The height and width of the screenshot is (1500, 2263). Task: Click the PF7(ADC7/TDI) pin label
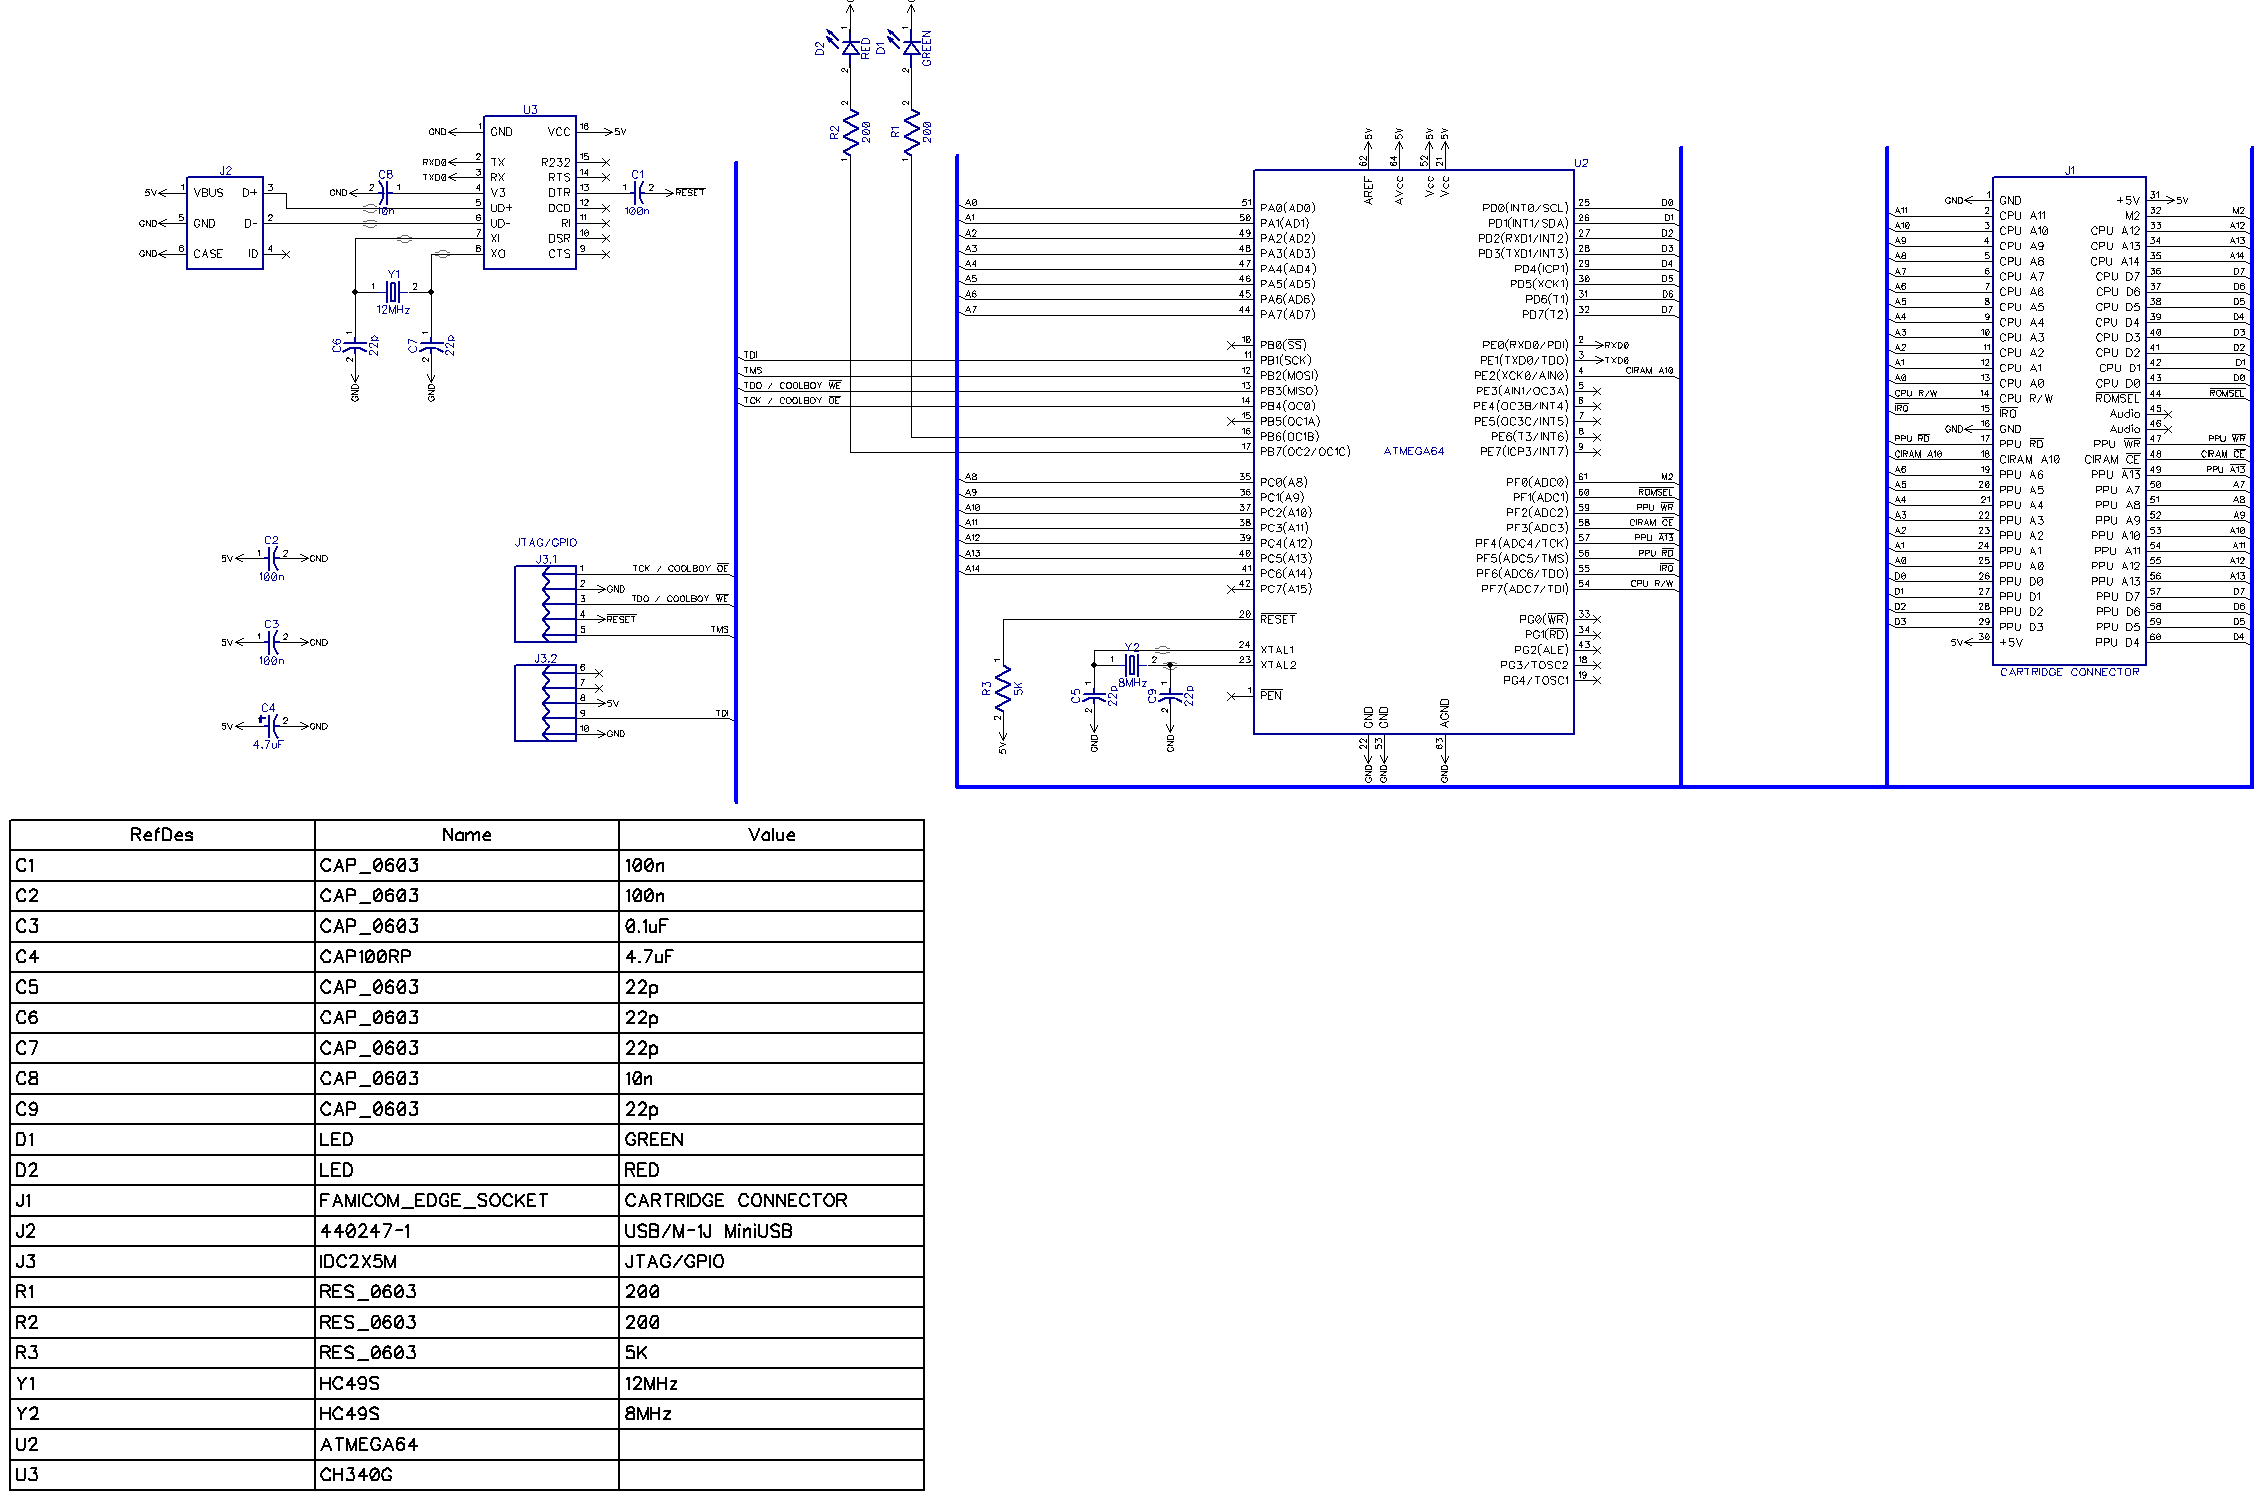1525,589
